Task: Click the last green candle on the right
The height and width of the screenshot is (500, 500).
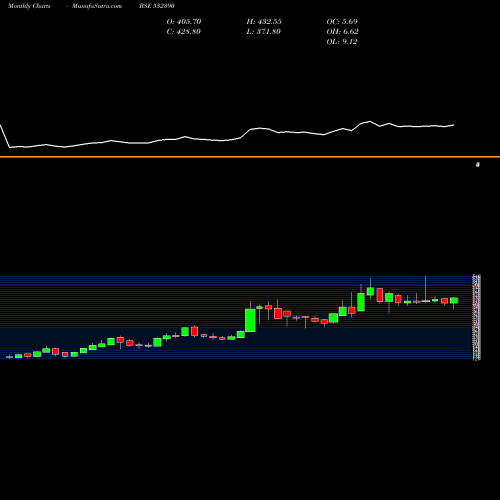Action: coord(454,300)
